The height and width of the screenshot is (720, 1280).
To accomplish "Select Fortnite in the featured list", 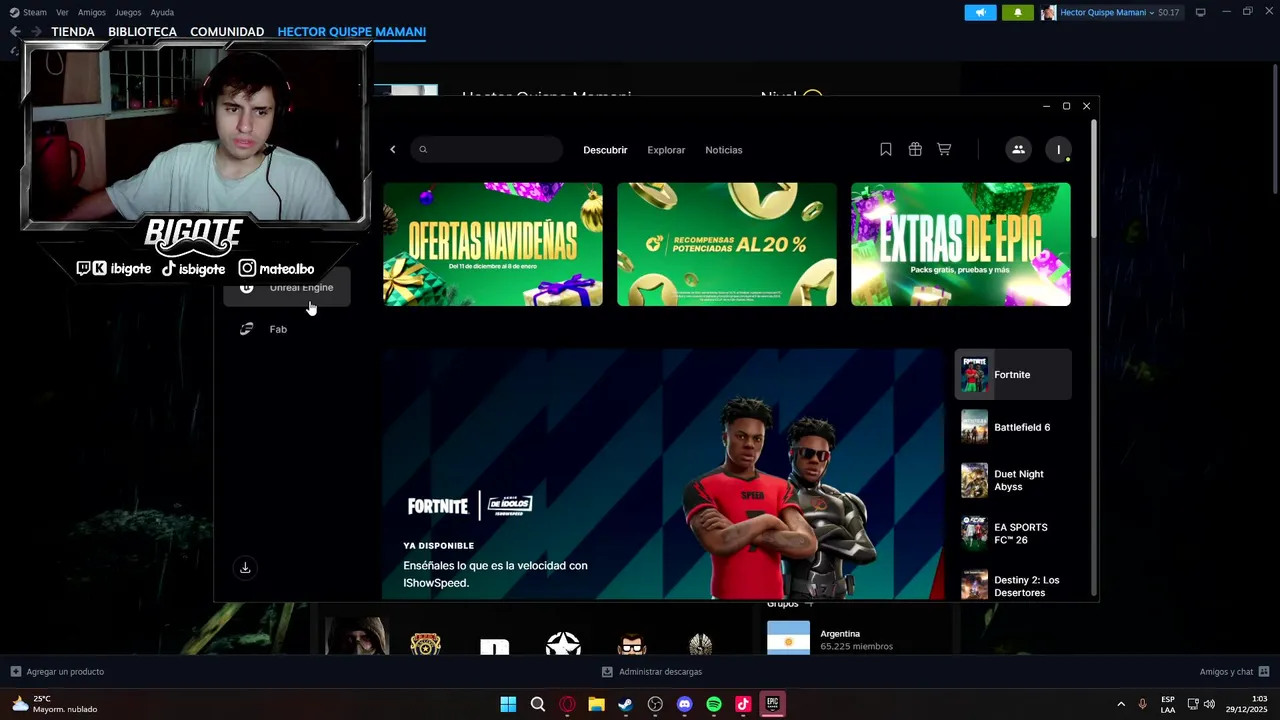I will [x=1013, y=375].
